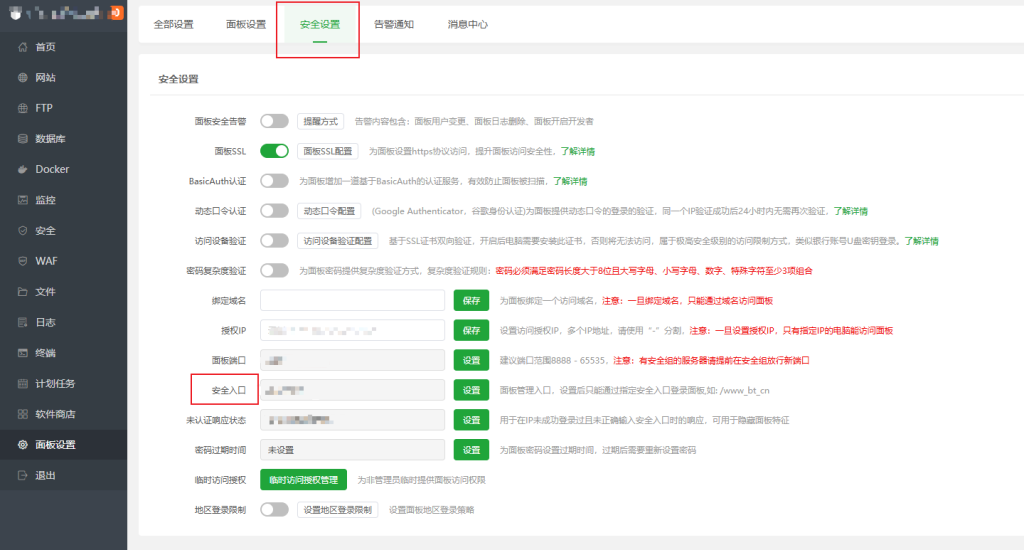
Task: Click the orange notification badge at top-left
Action: pos(117,12)
